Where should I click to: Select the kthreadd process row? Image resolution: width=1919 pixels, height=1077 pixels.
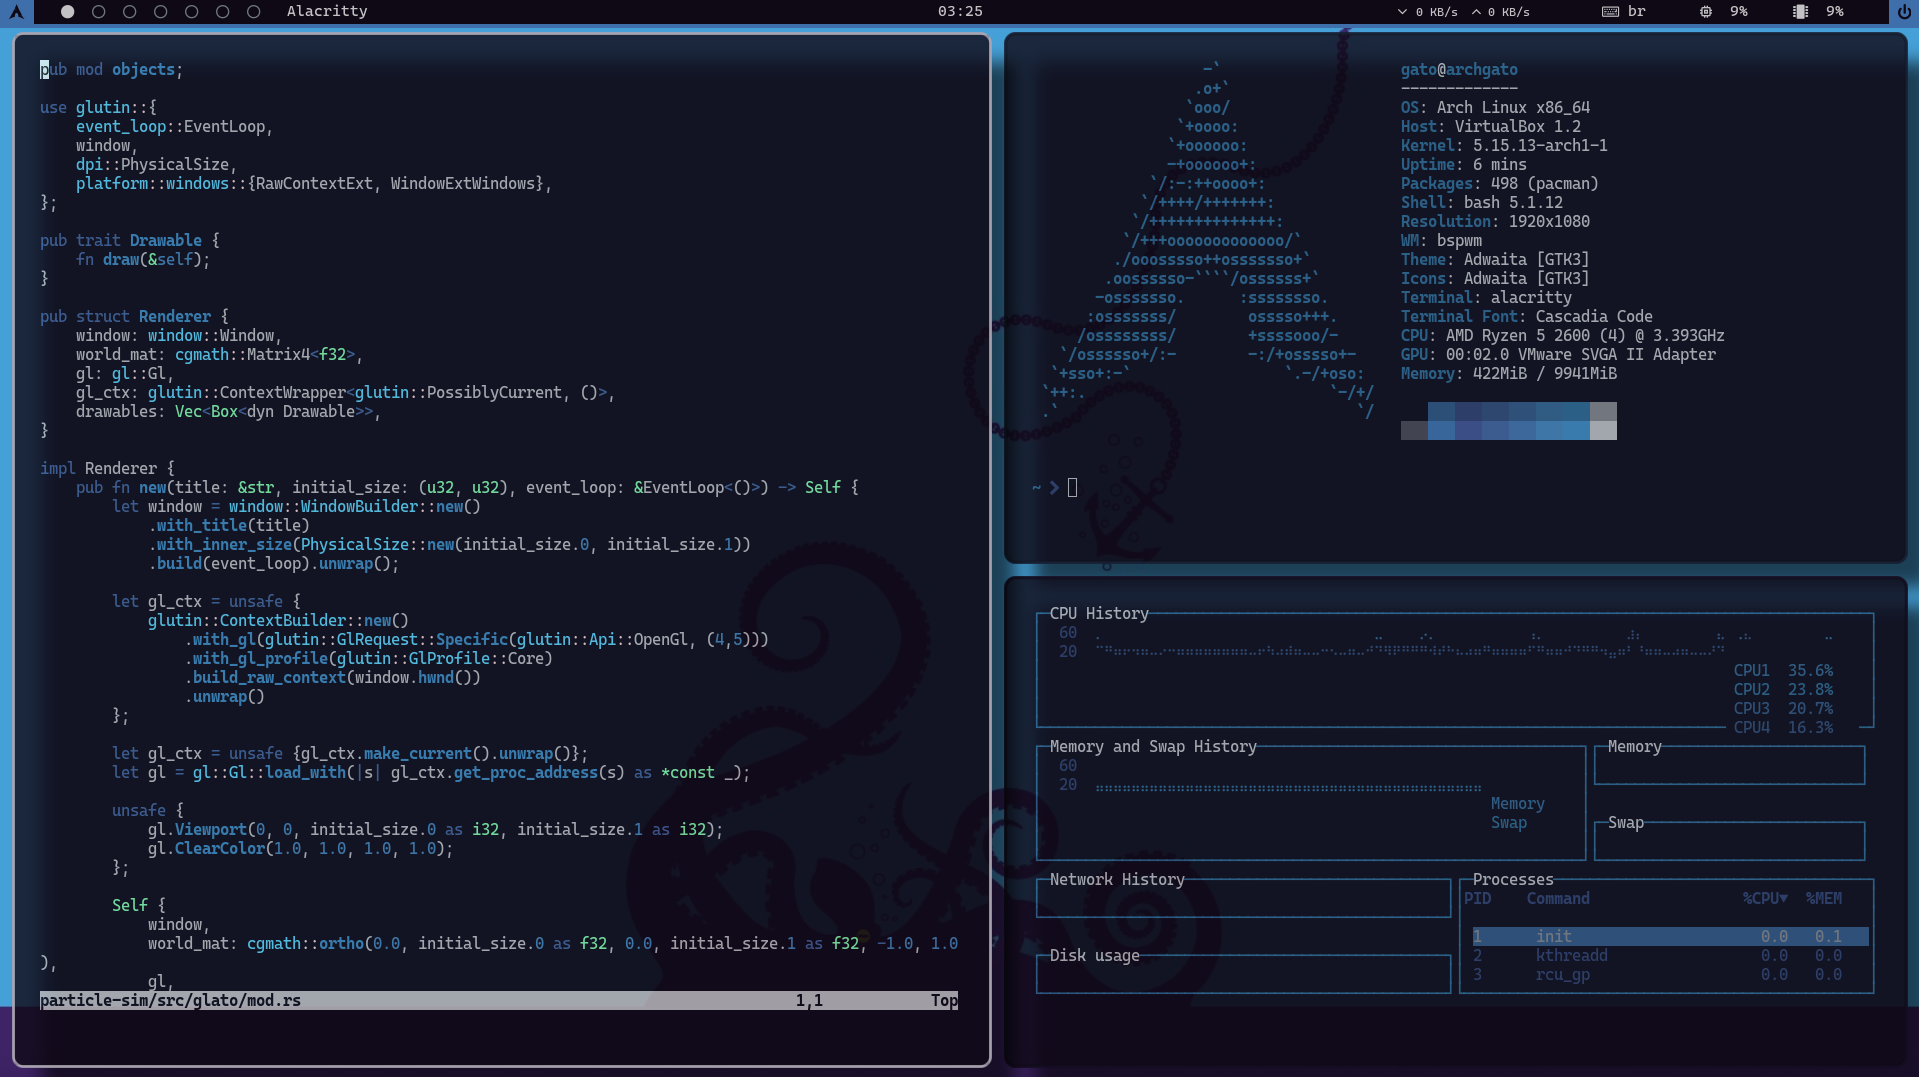(x=1670, y=955)
